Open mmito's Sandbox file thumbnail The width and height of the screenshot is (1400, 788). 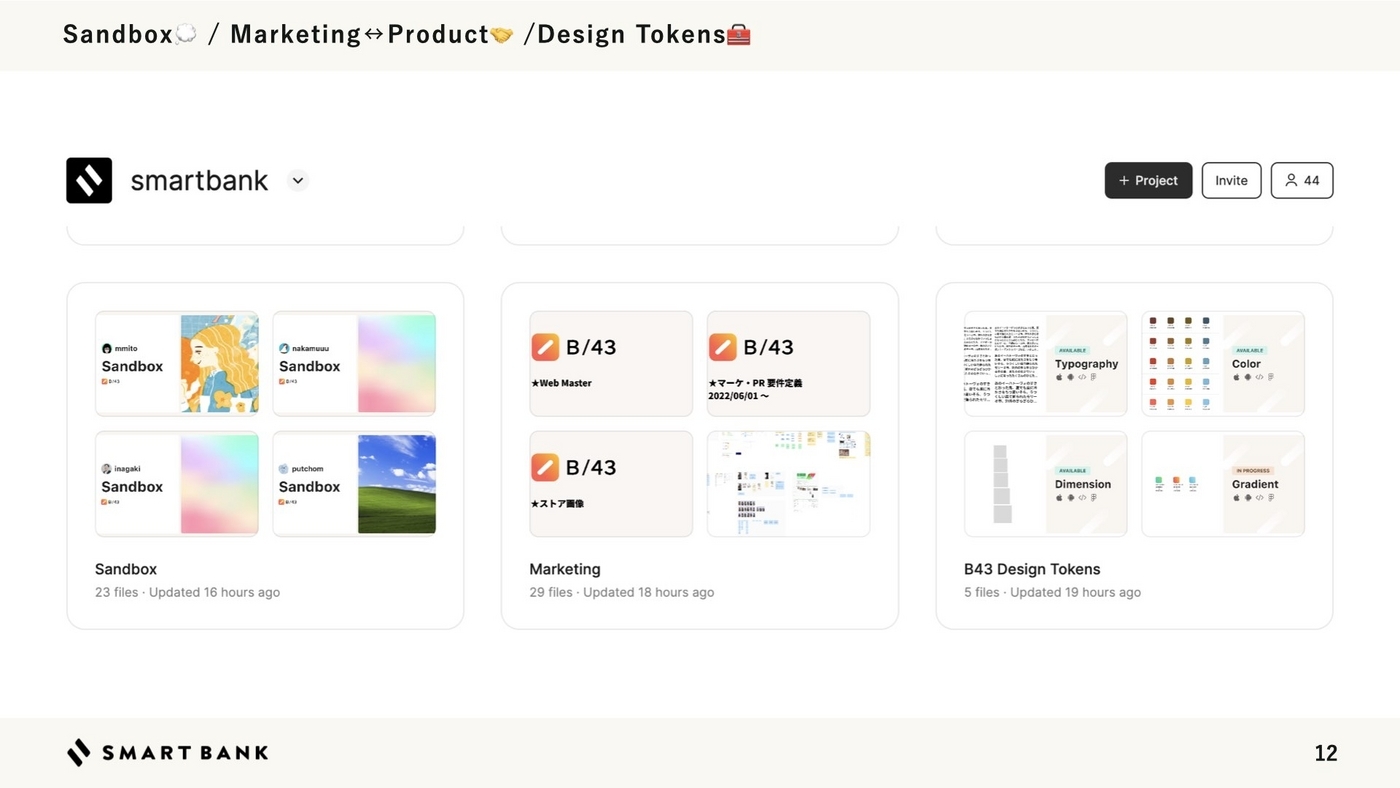point(177,363)
